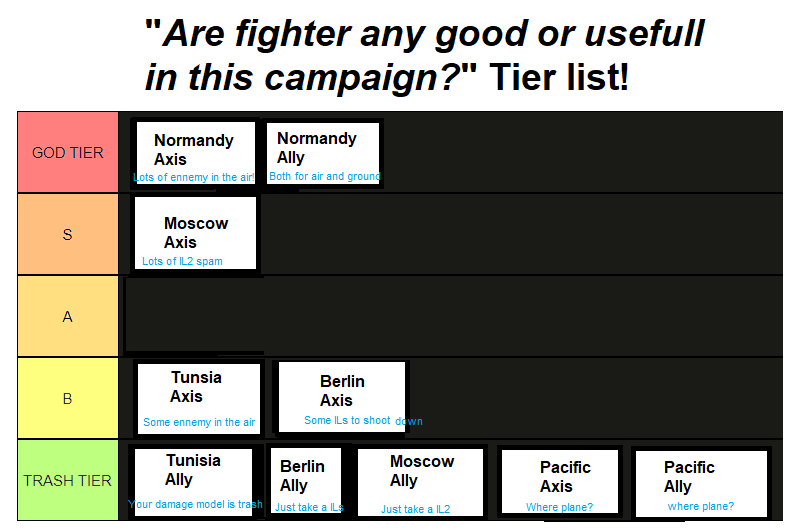Select the Pacific Ally card
801x530 pixels.
point(700,483)
